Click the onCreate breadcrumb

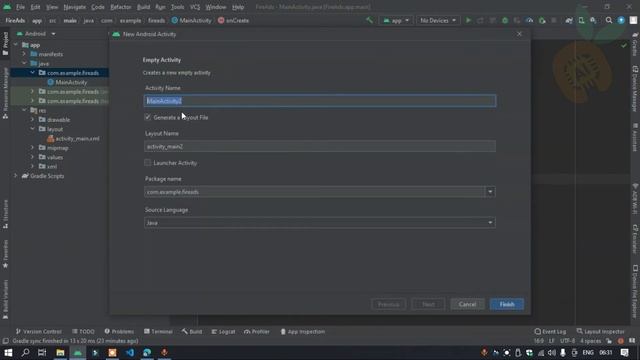233,20
